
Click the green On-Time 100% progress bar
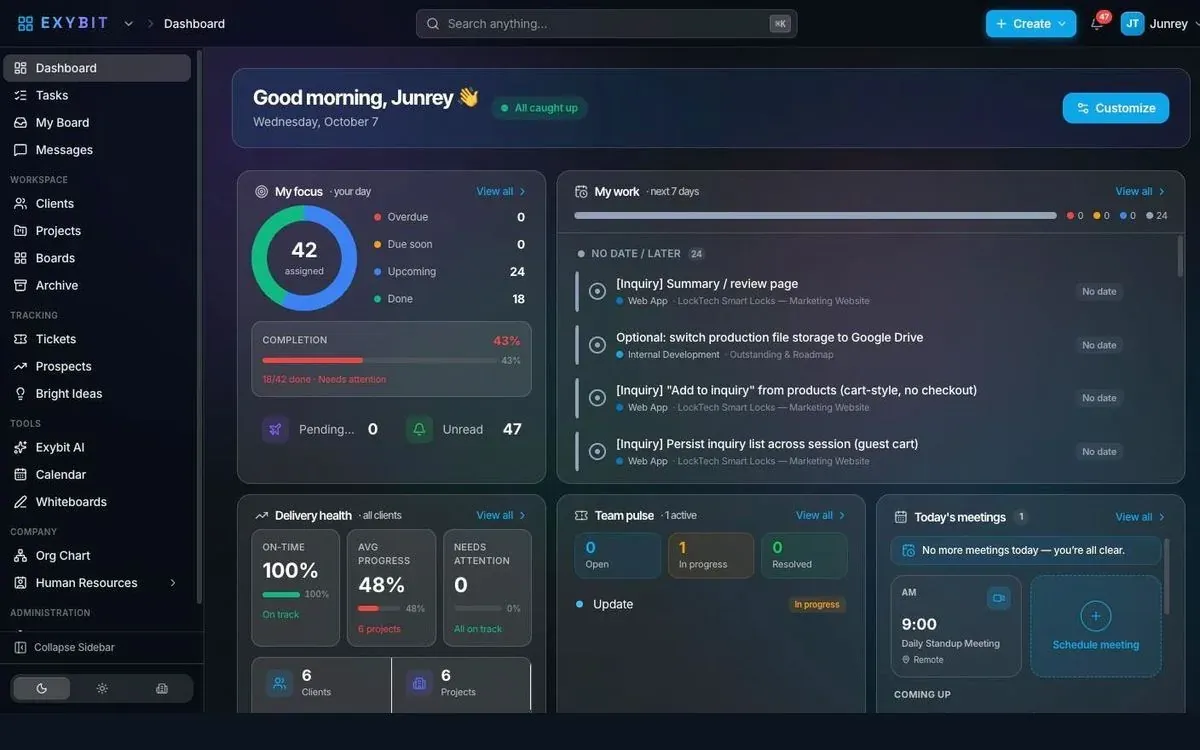pos(281,594)
